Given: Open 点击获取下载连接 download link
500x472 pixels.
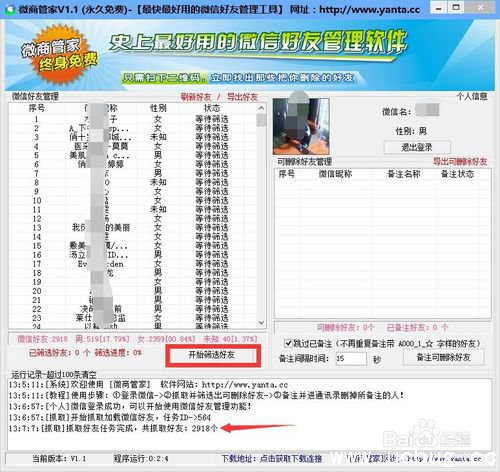Looking at the screenshot, I should (x=291, y=459).
